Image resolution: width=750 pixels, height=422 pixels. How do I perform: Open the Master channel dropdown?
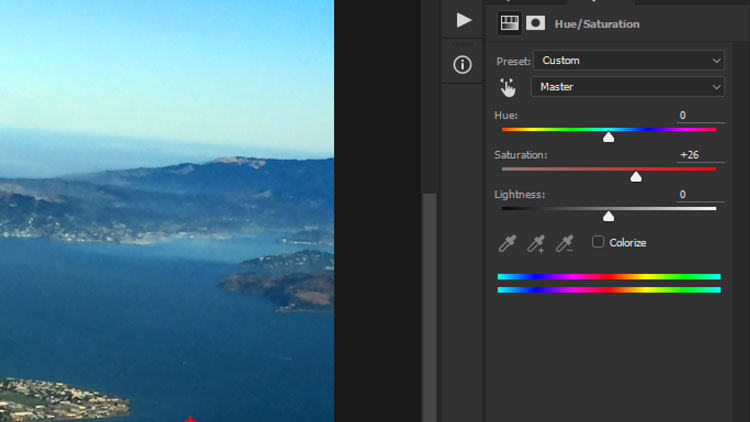click(628, 87)
